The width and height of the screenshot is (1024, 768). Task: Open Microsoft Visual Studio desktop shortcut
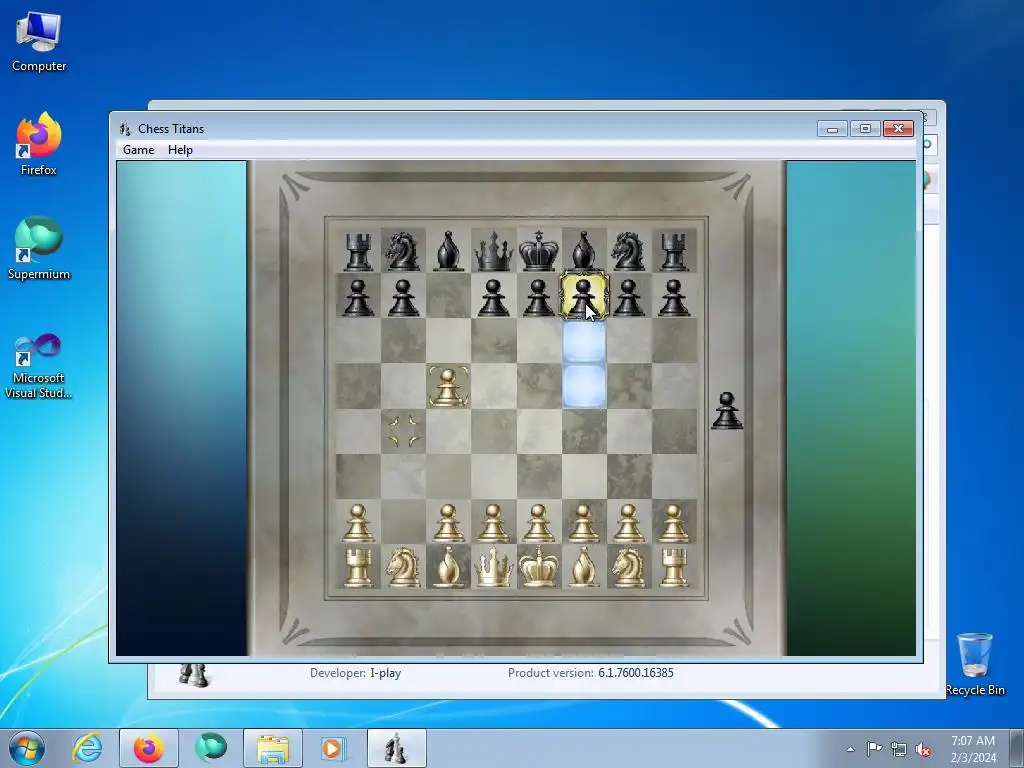pyautogui.click(x=39, y=366)
